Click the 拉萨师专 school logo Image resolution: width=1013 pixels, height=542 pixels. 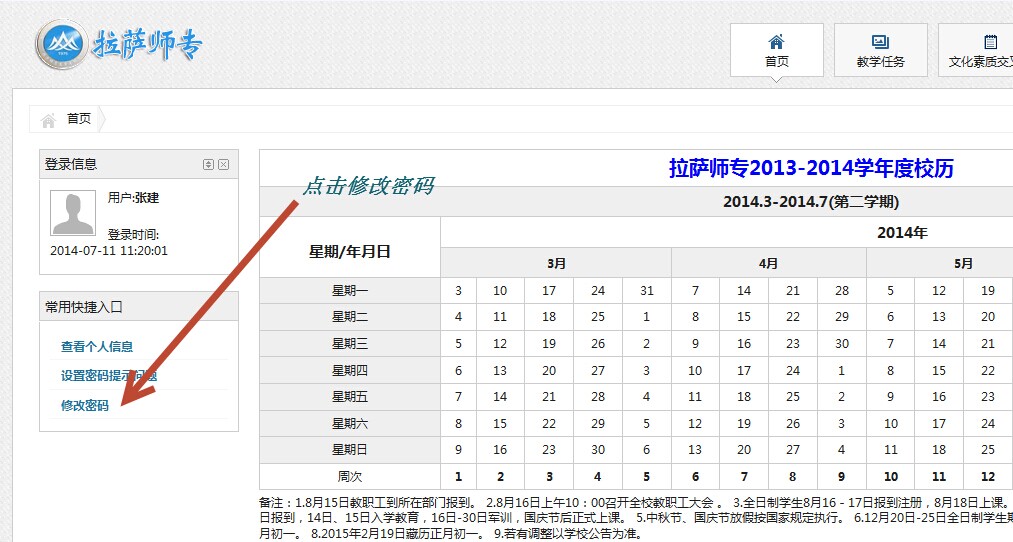[120, 45]
